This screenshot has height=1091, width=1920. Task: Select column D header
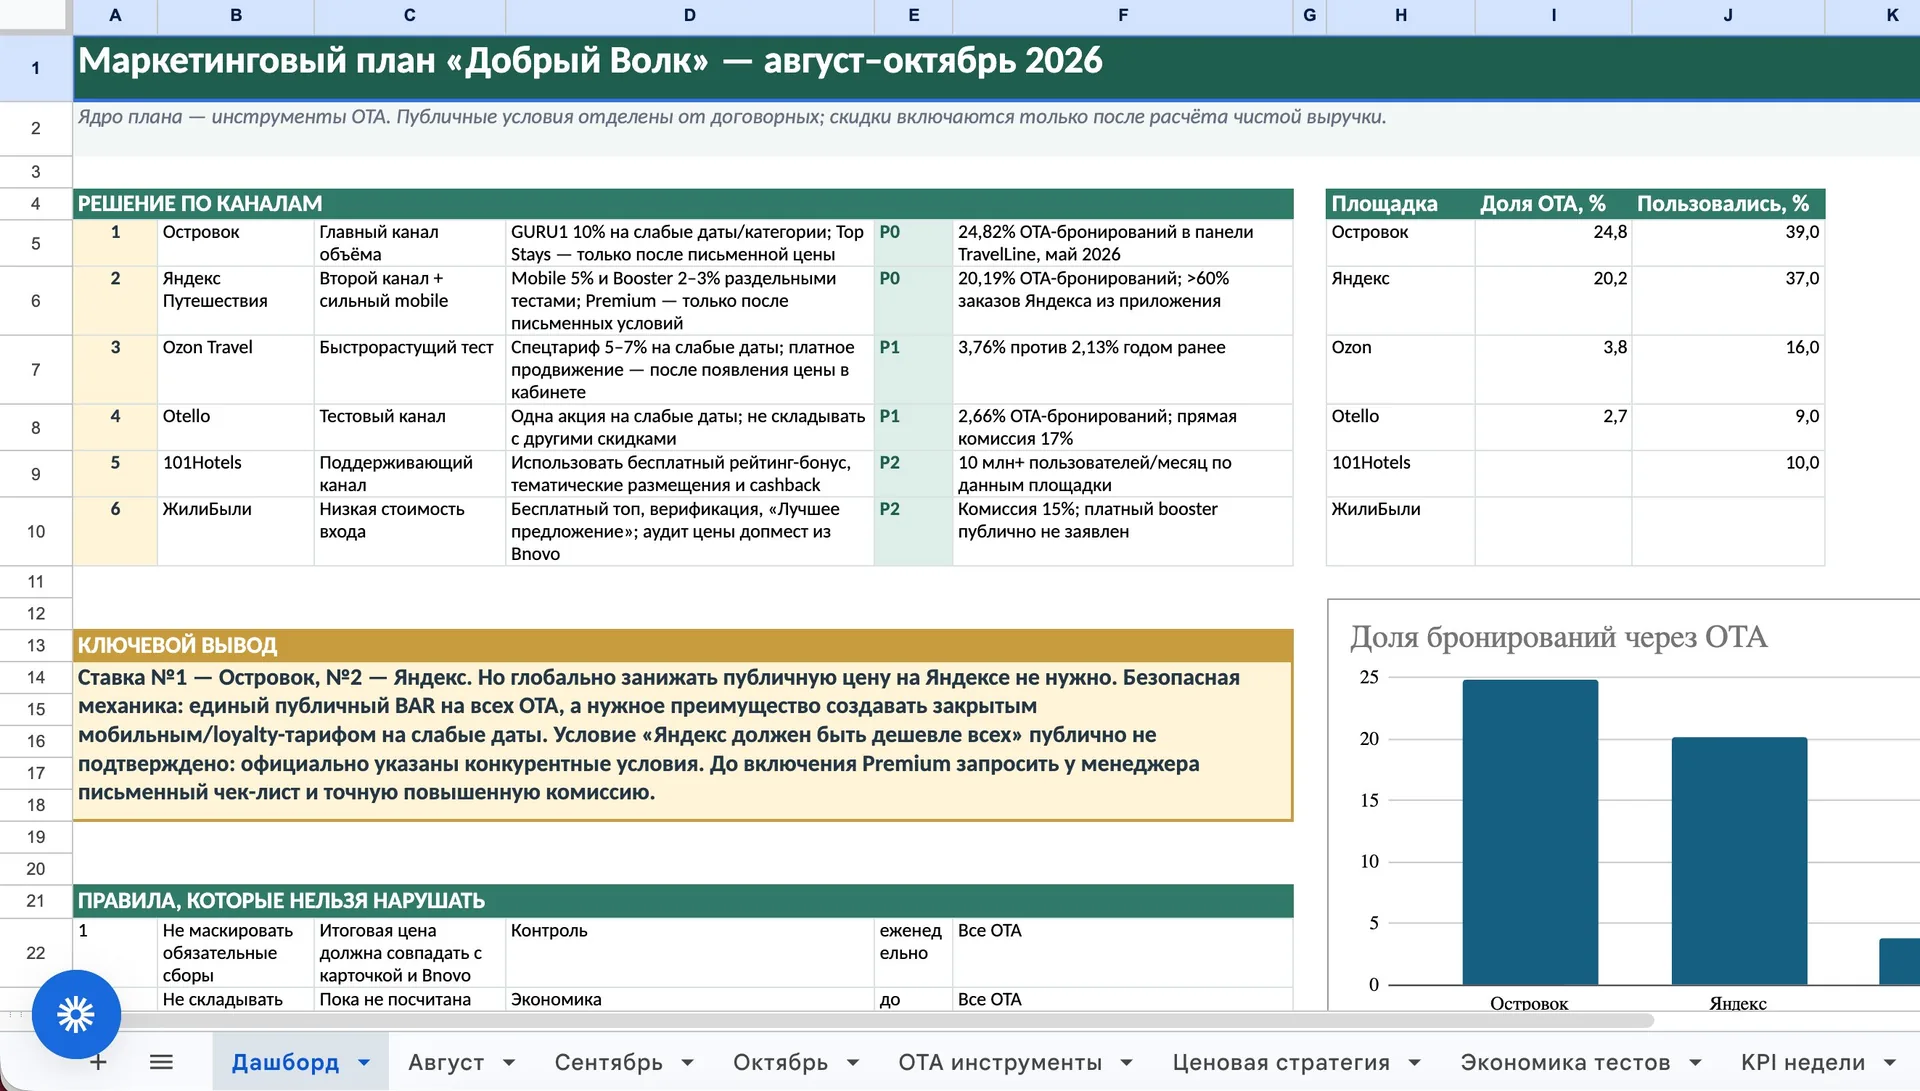pyautogui.click(x=690, y=15)
